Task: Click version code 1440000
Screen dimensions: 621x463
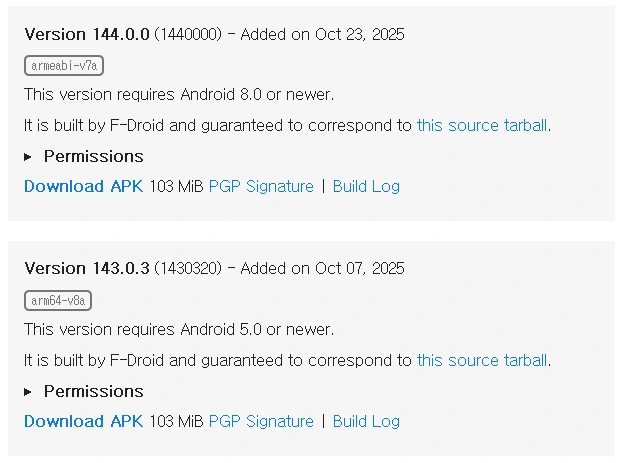Action: tap(188, 35)
